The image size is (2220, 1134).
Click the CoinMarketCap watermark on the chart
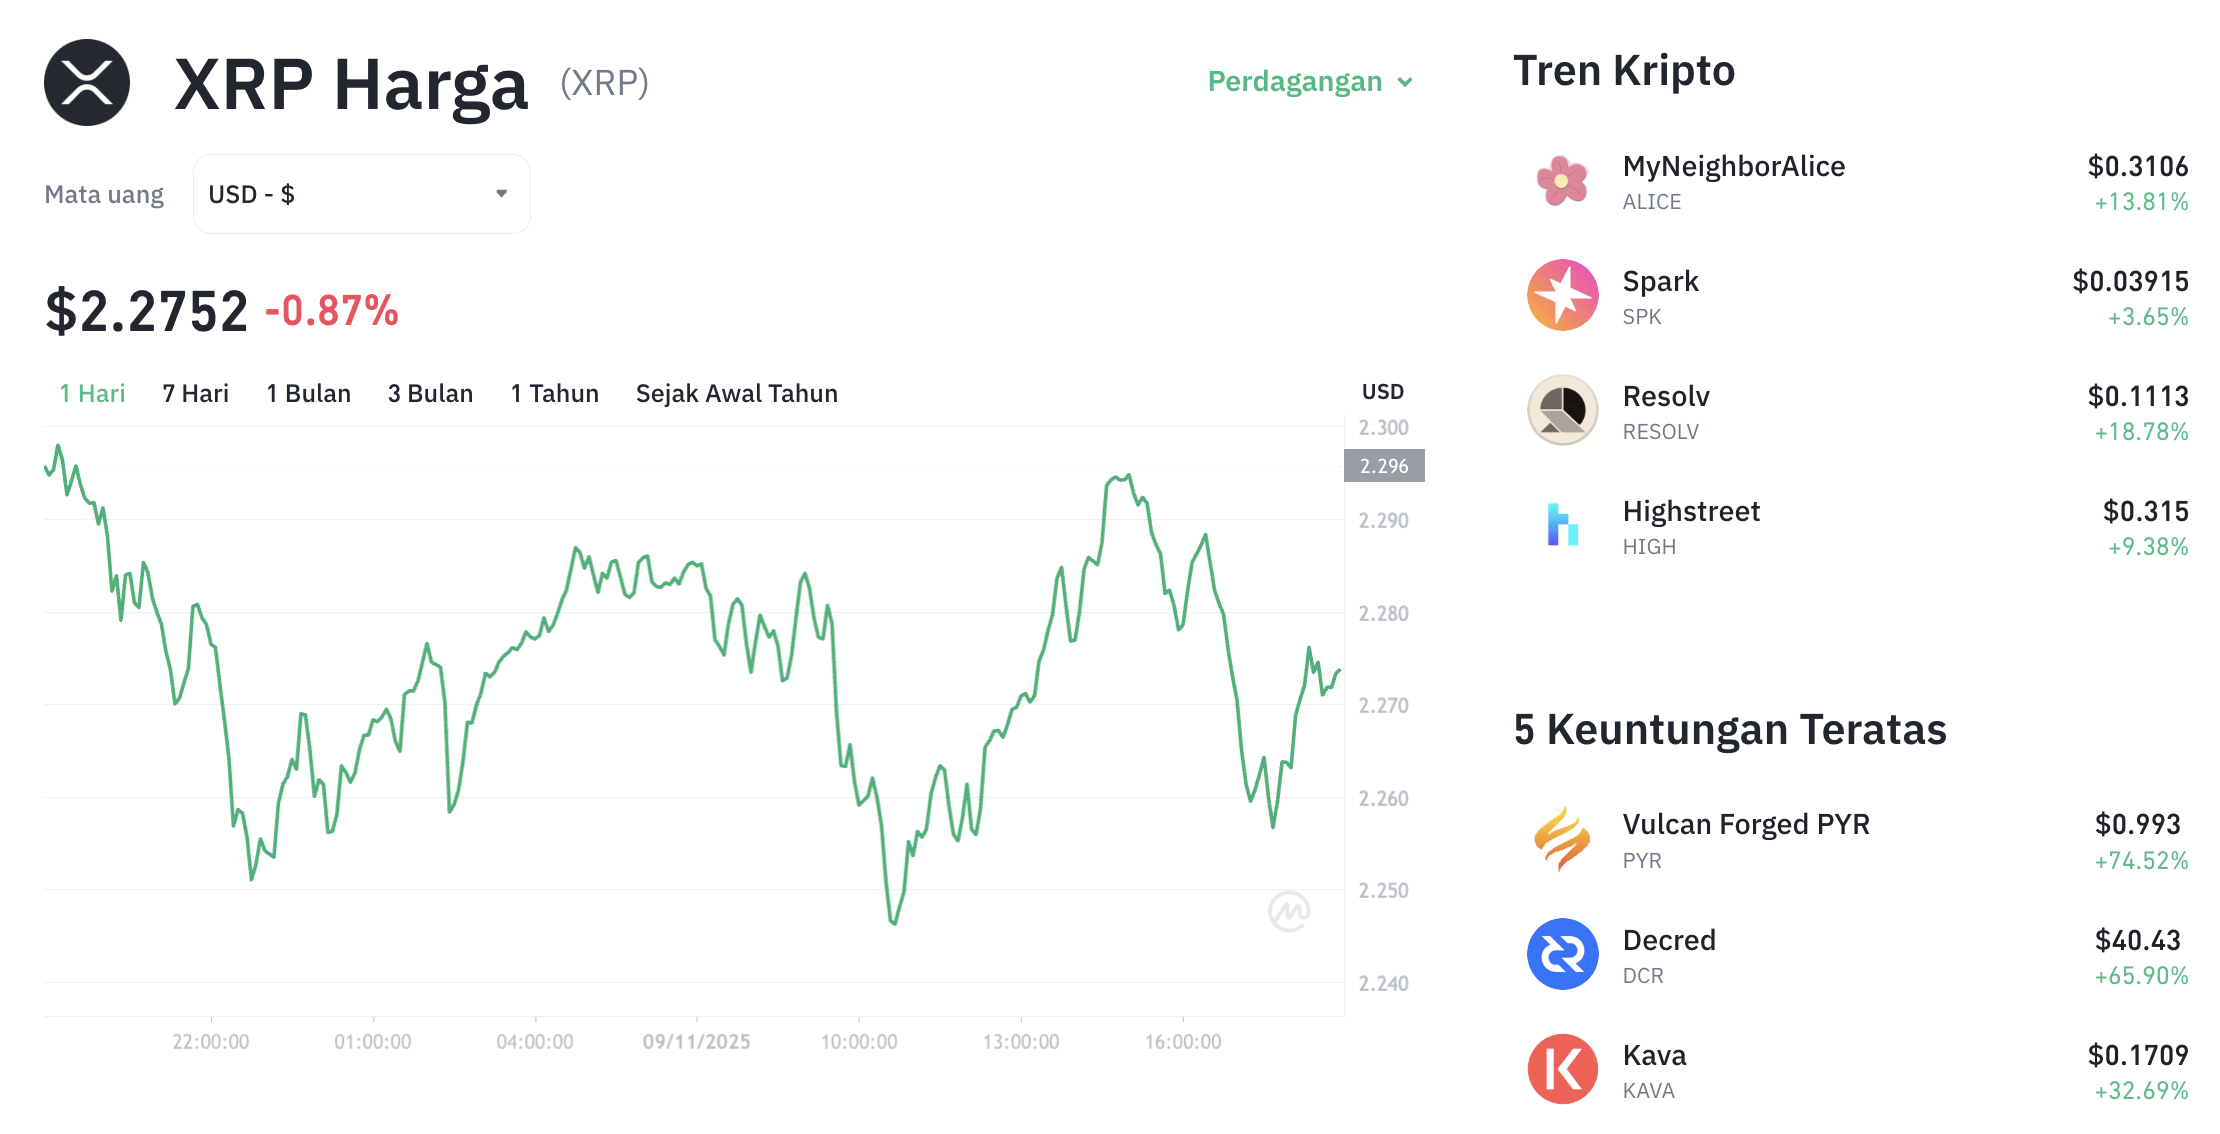(x=1290, y=912)
